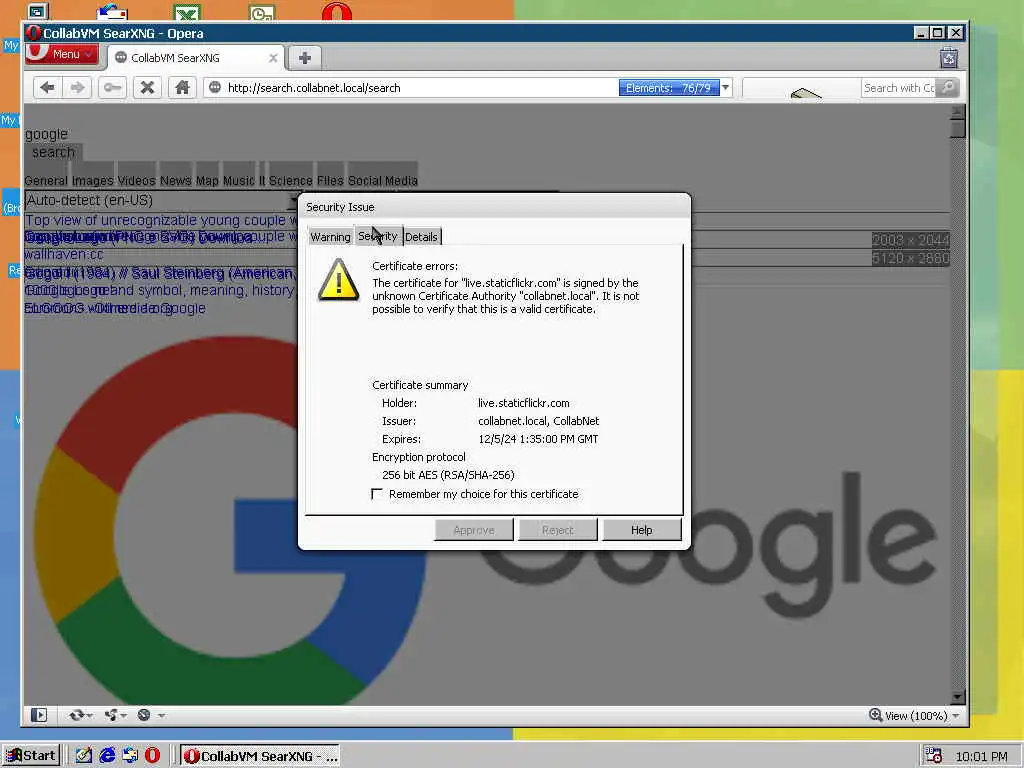Viewport: 1024px width, 768px height.
Task: Open the Excel desktop icon
Action: click(187, 12)
